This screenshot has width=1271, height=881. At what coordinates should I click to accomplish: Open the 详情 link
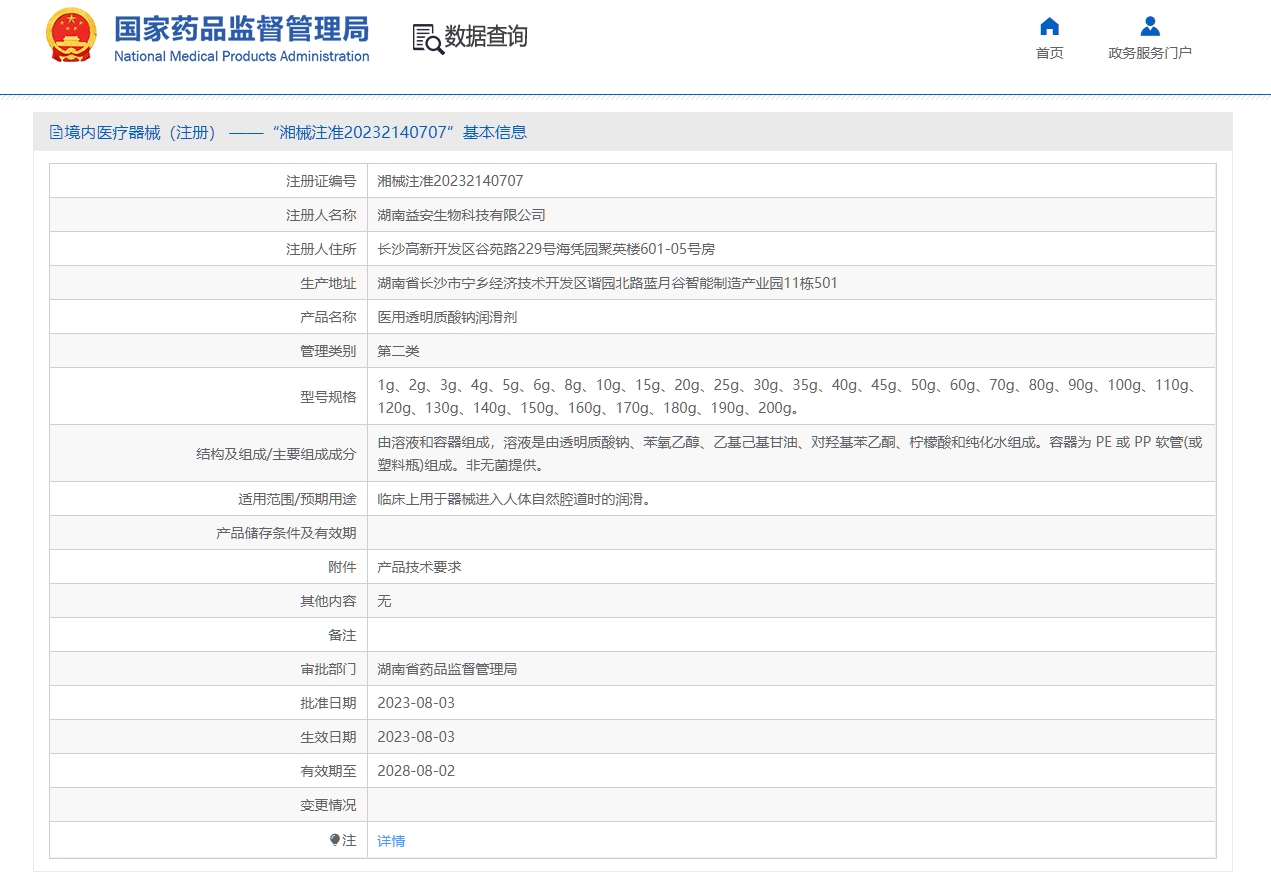391,841
